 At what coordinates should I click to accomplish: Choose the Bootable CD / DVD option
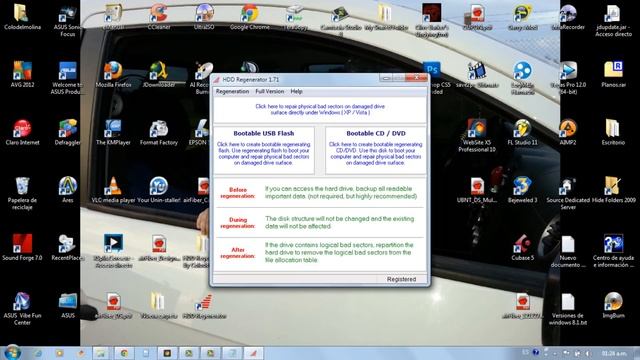(376, 150)
